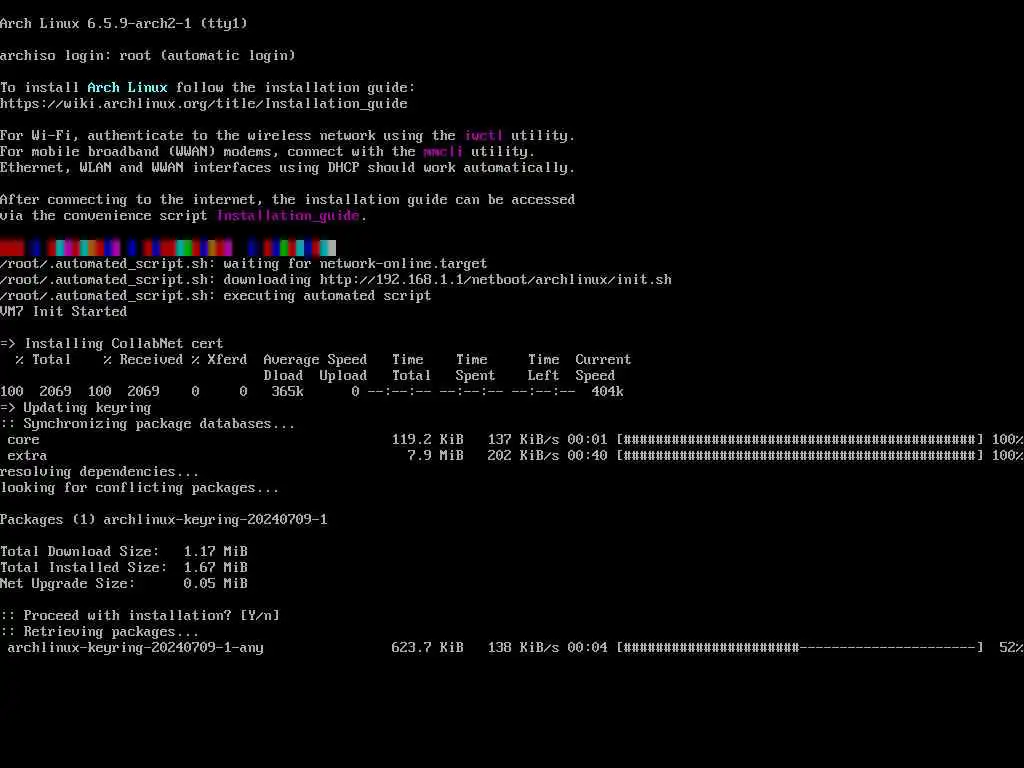Screen dimensions: 1024x768
Task: Click the purple iwctl utility name
Action: [483, 136]
